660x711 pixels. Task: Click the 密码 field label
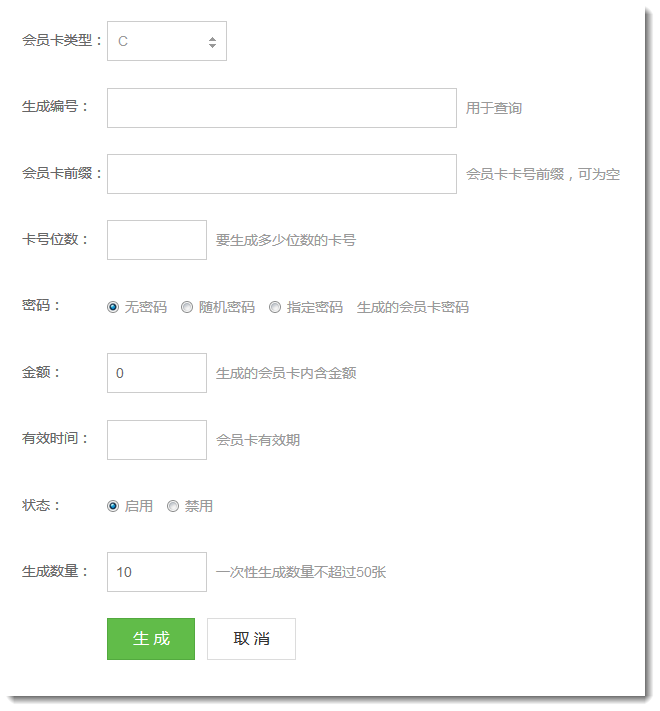pos(41,306)
